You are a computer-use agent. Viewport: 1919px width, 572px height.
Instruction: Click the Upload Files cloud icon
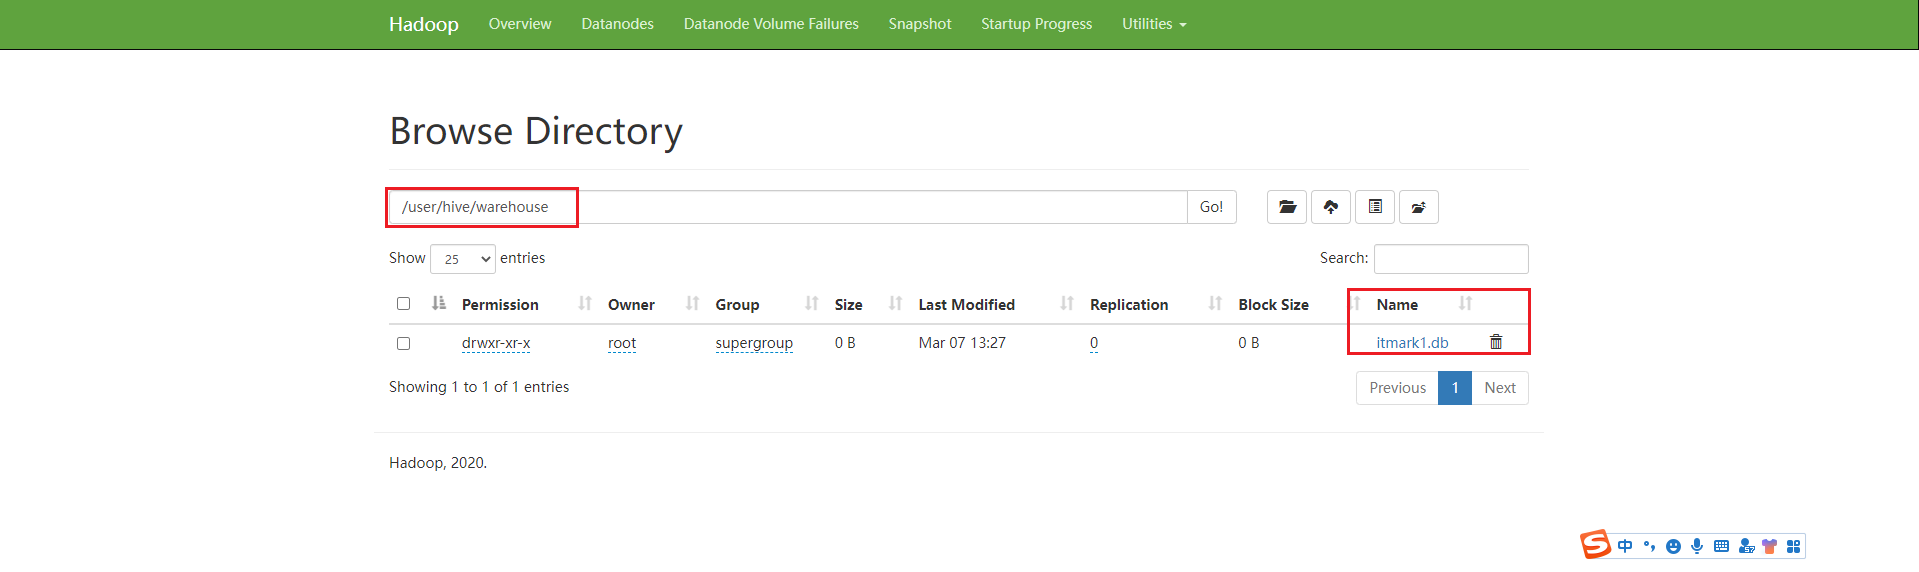click(1330, 207)
